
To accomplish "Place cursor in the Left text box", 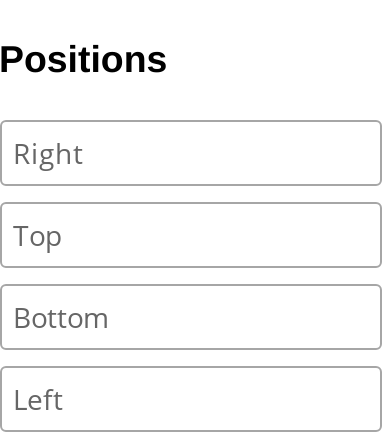I will pyautogui.click(x=191, y=399).
